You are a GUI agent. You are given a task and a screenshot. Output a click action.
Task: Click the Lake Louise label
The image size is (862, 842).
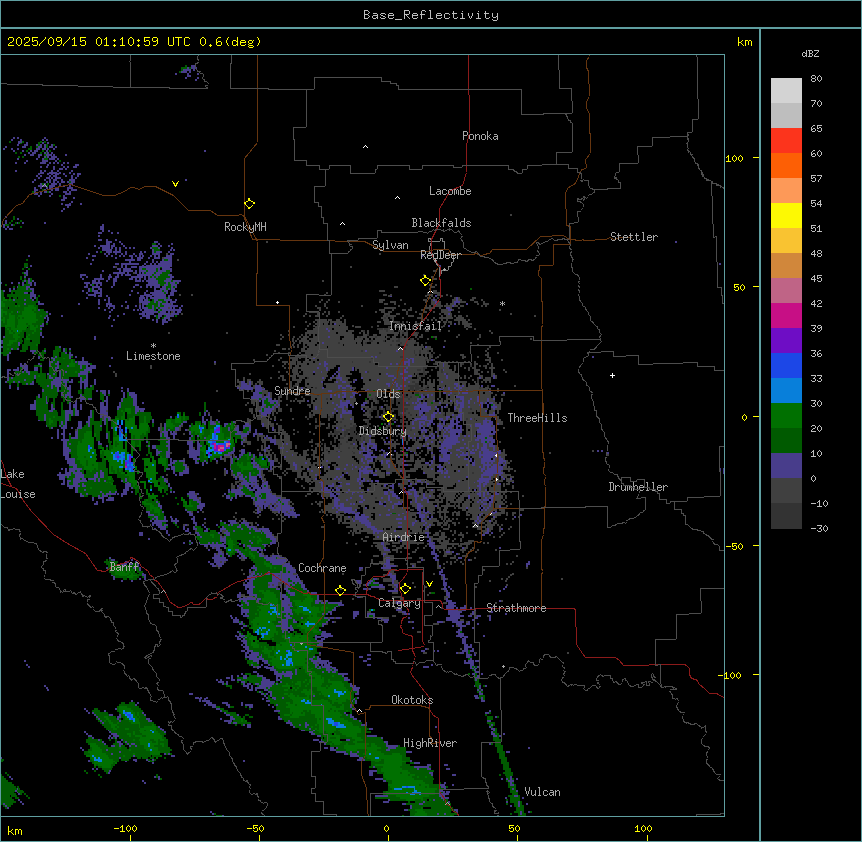[18, 484]
